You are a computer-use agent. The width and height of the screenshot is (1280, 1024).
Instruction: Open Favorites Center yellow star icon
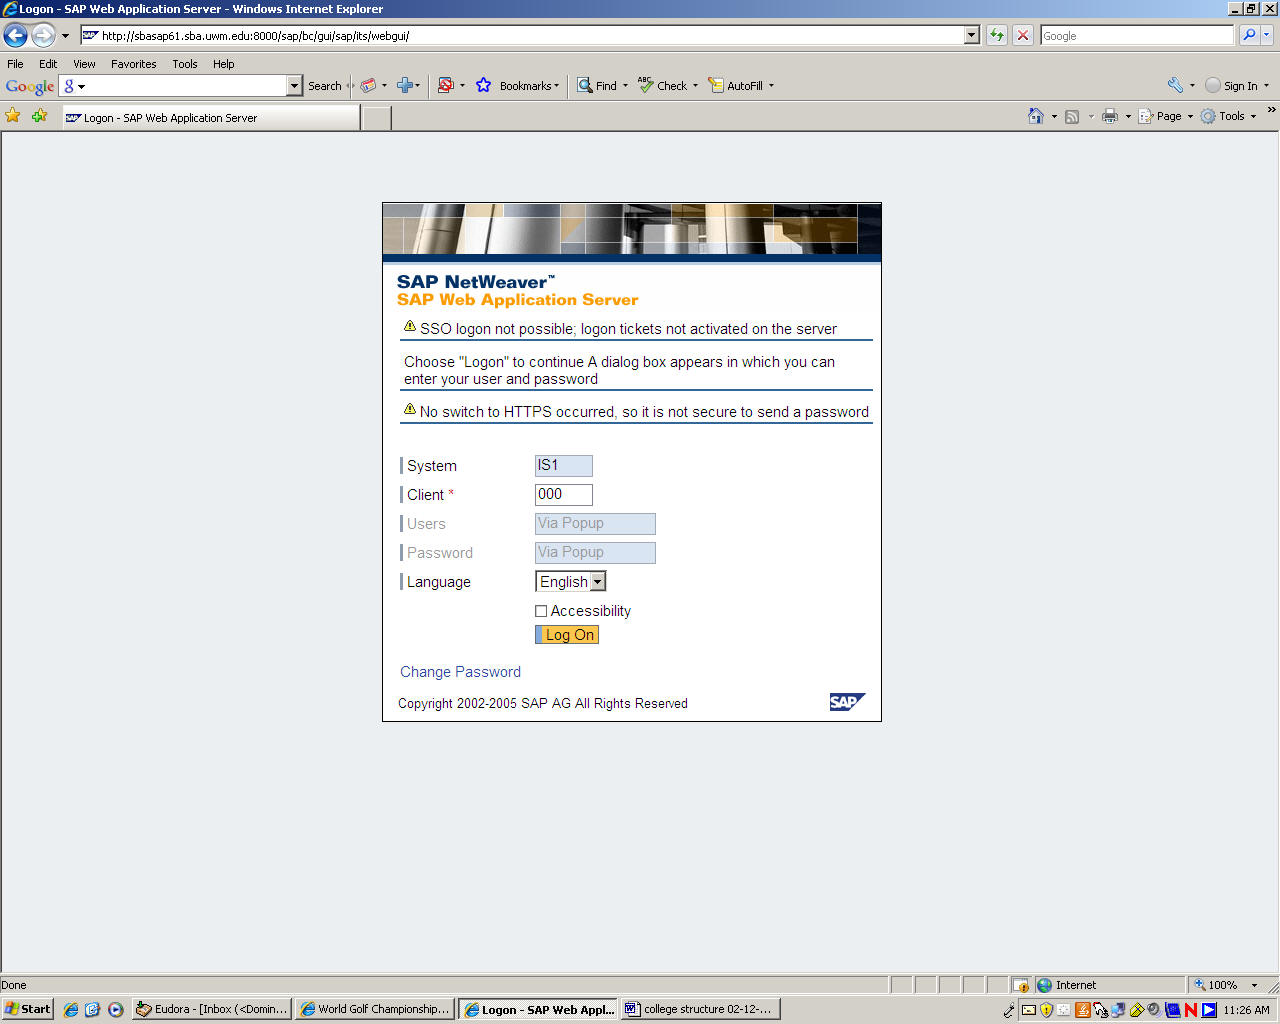coord(13,116)
